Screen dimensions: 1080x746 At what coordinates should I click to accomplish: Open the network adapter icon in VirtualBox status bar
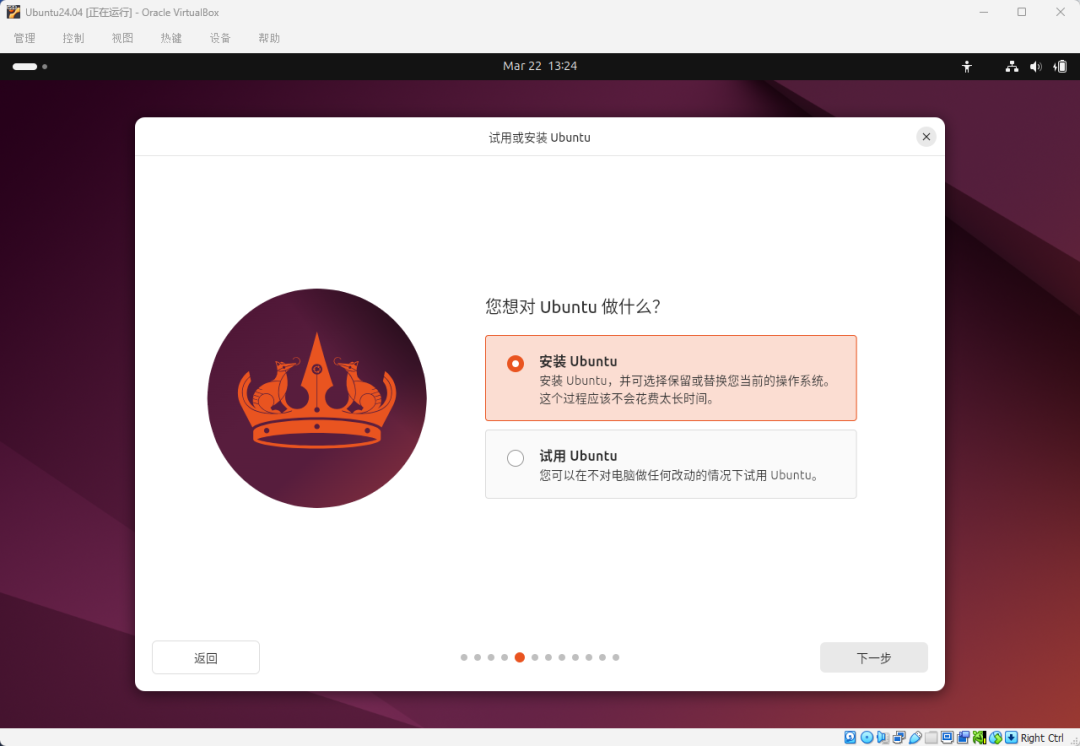pos(897,738)
